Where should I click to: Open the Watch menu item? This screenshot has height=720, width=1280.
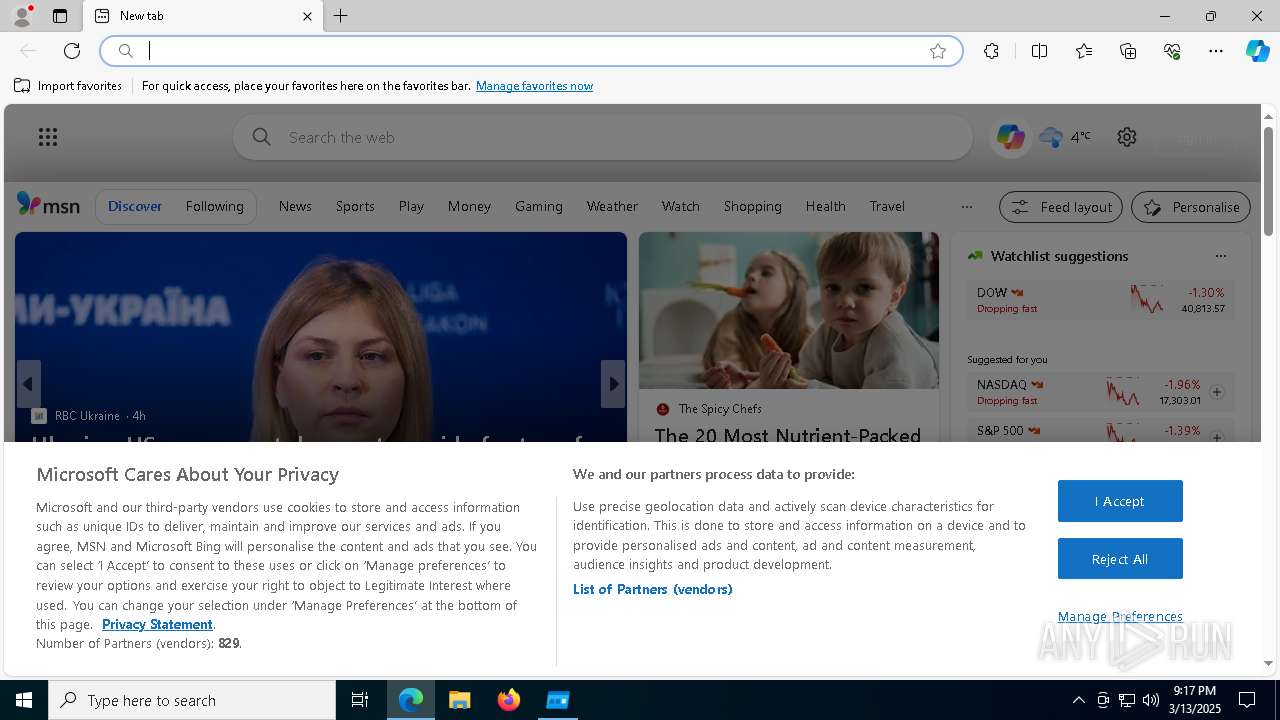click(x=680, y=206)
